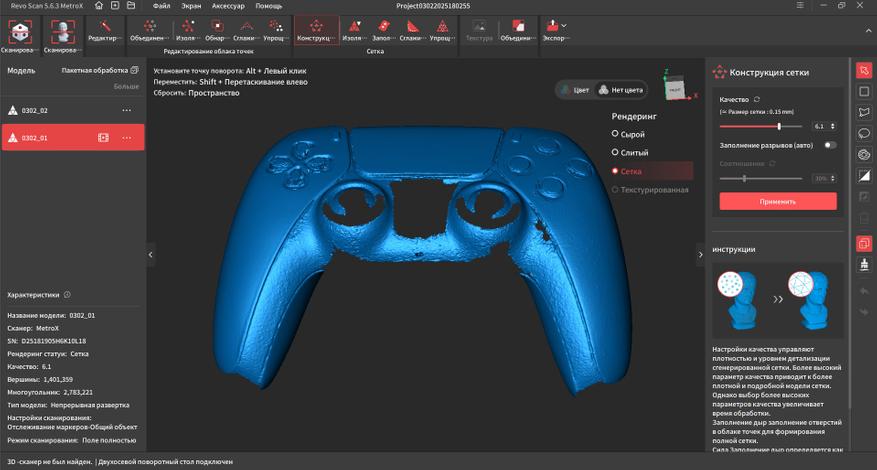Open the Экспор export dropdown arrow
Viewport: 877px width, 470px height.
(x=564, y=26)
